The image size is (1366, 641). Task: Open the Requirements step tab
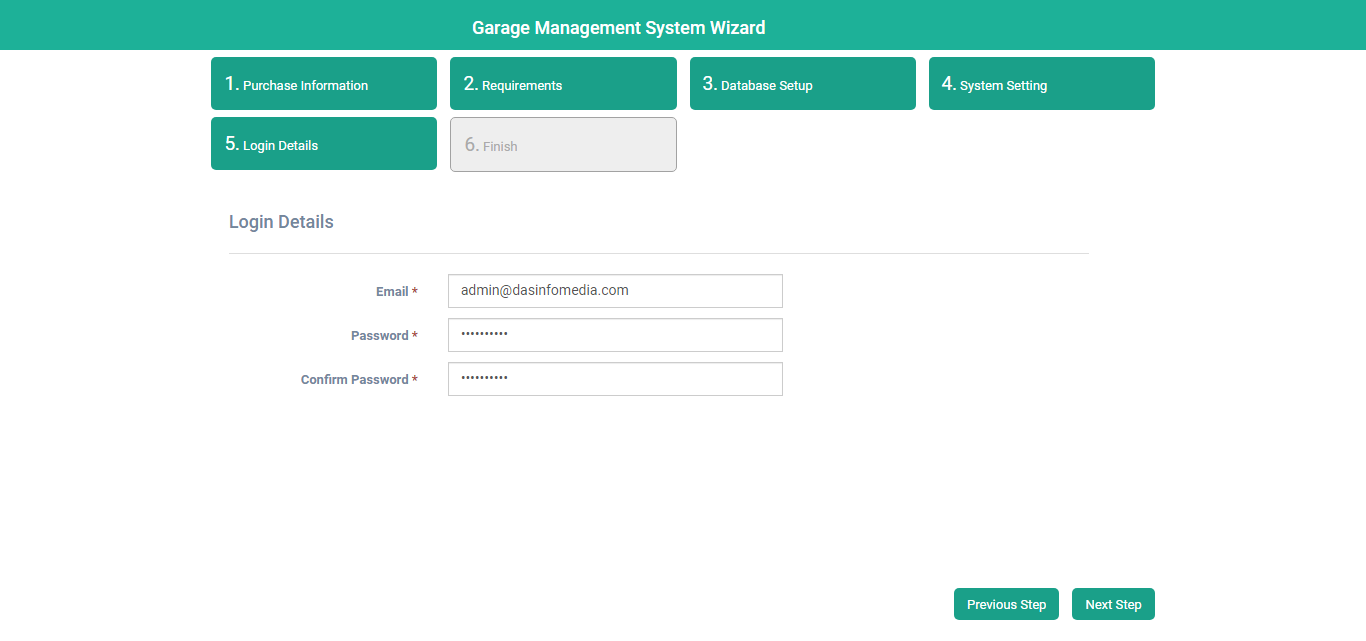[x=562, y=84]
